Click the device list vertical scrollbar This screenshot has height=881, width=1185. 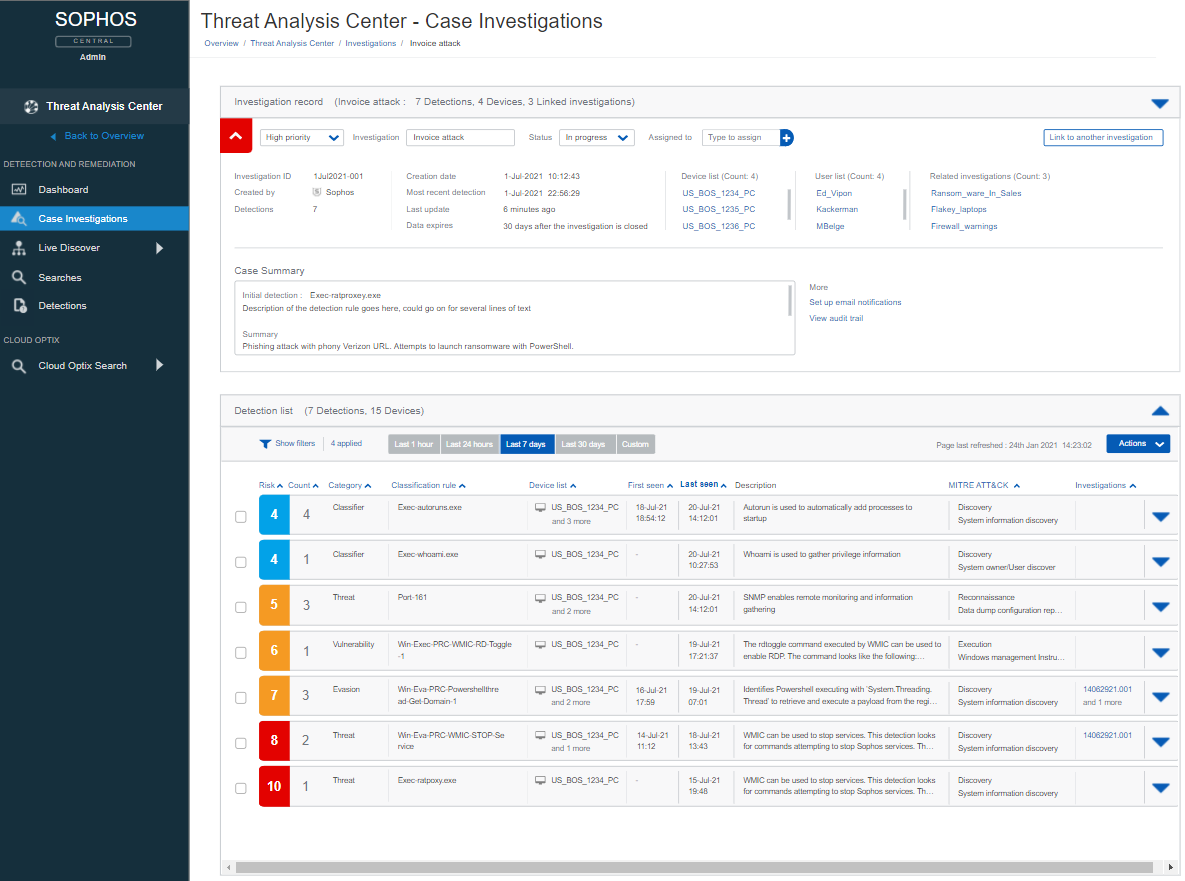click(x=790, y=204)
